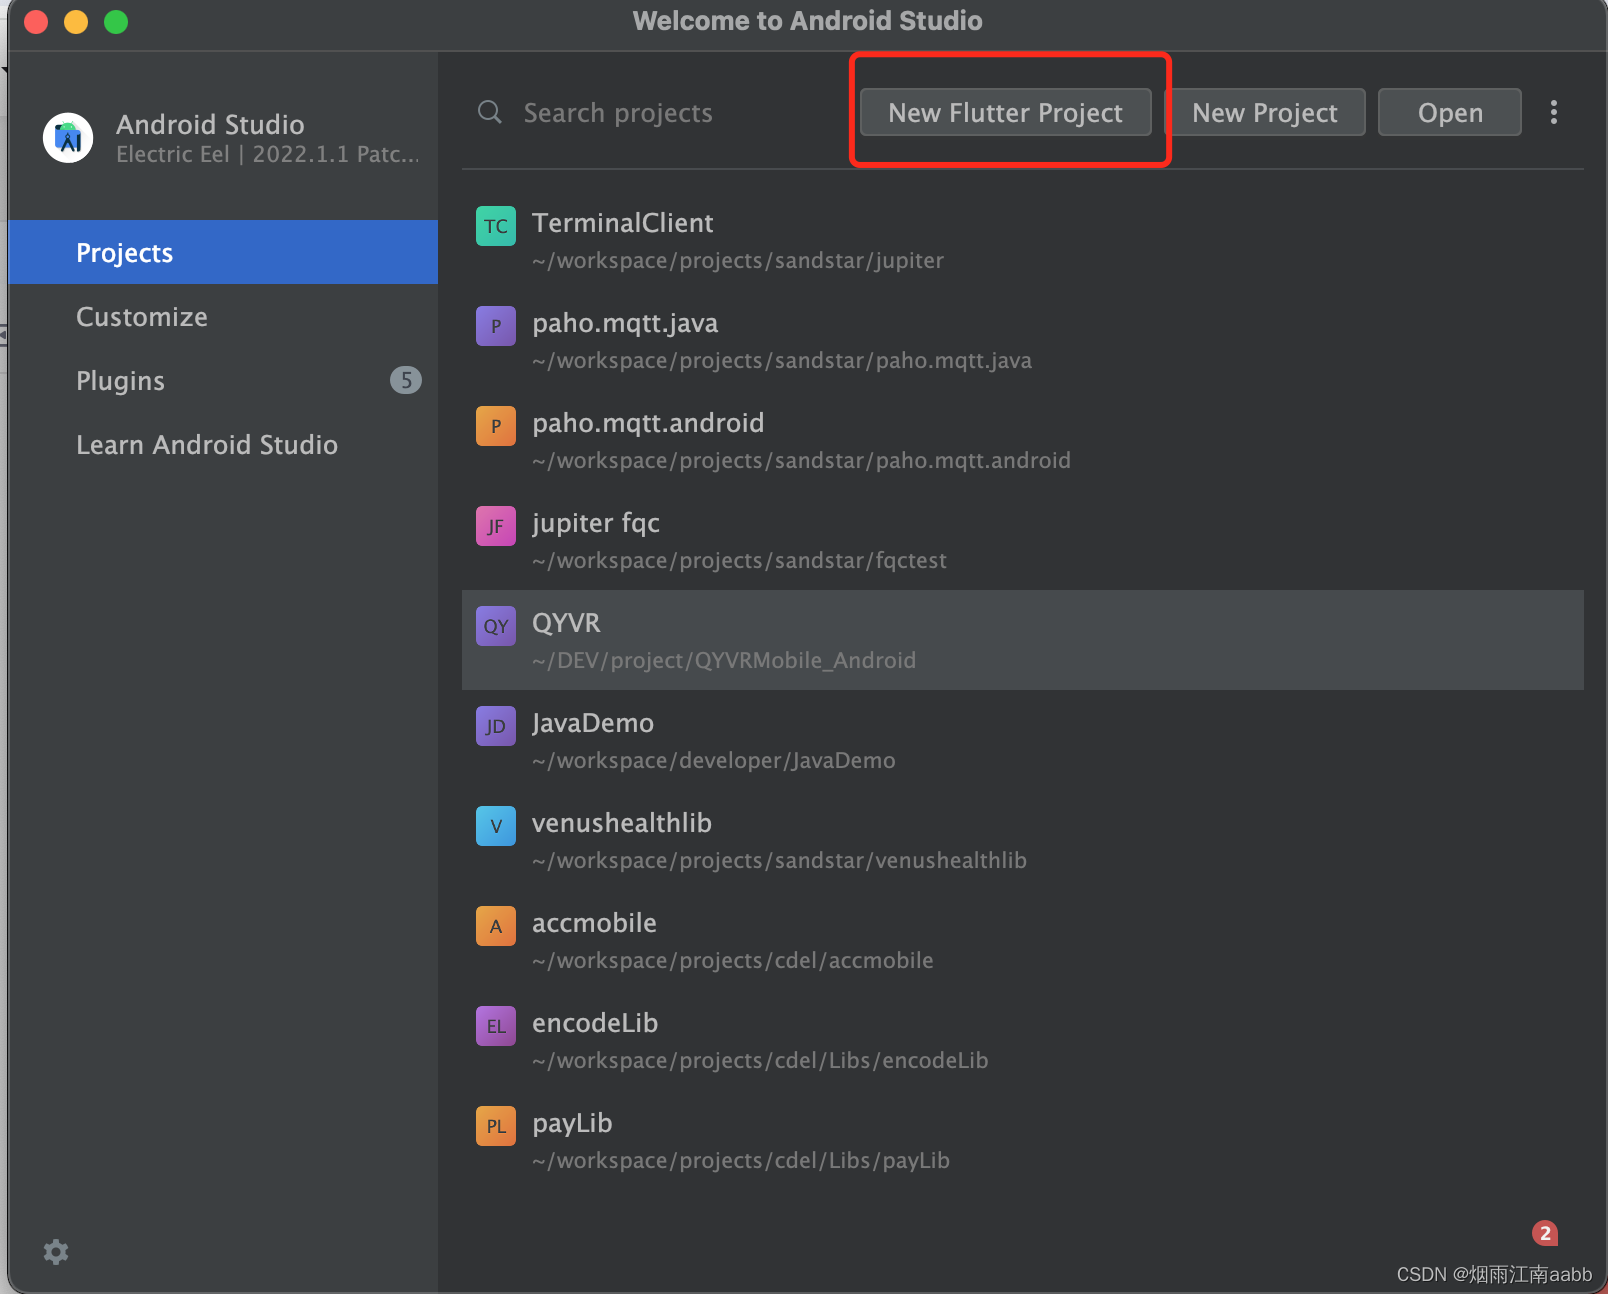Click path ~/workspace/projects/sandstar/jupiter
Image resolution: width=1608 pixels, height=1294 pixels.
coord(738,260)
